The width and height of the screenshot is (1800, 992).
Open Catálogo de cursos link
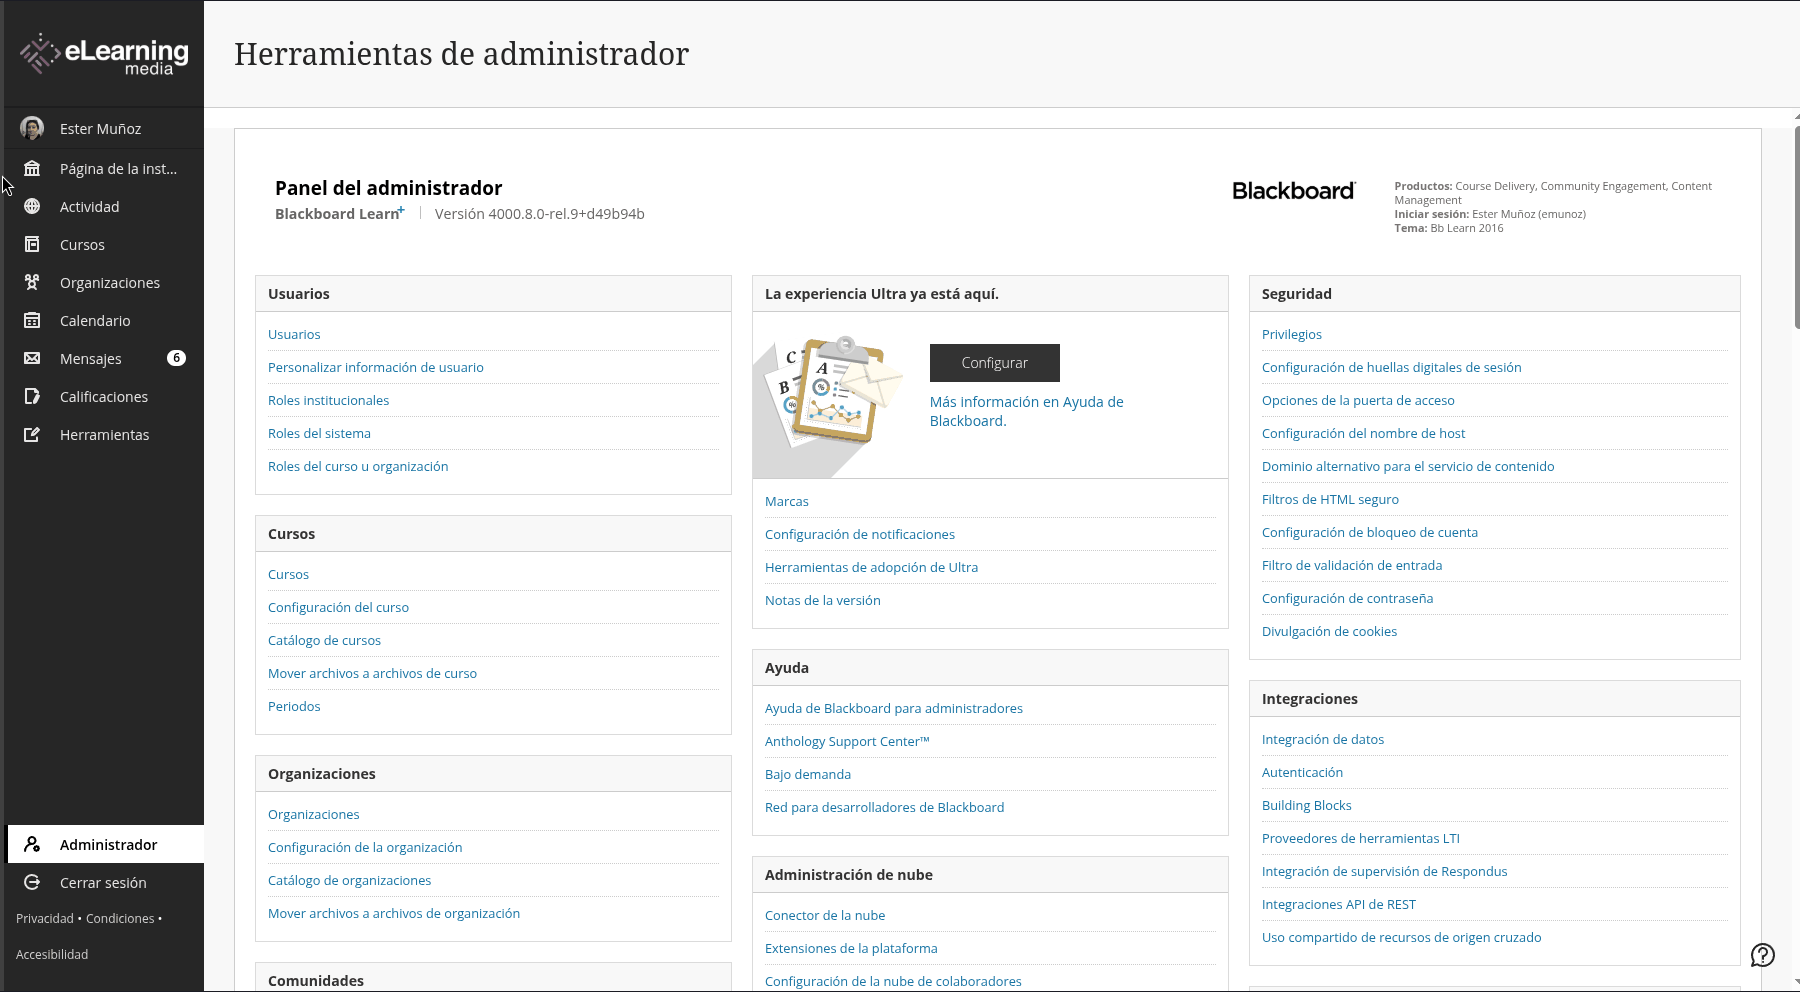click(324, 640)
